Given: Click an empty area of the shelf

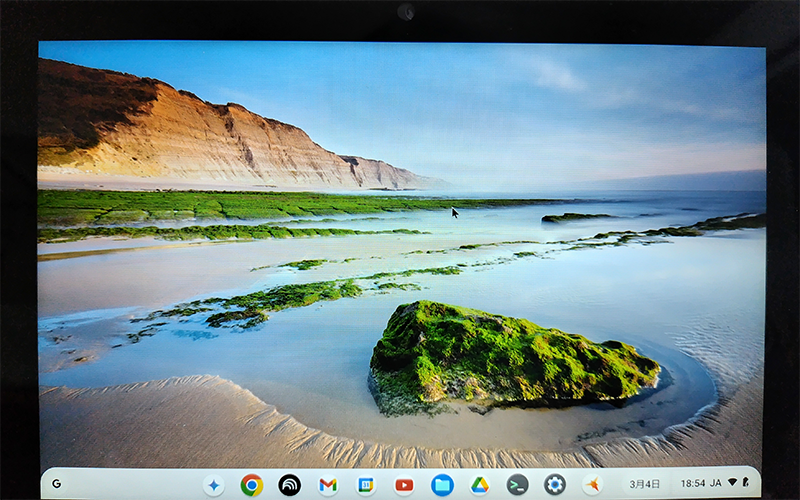Looking at the screenshot, I should 130,484.
